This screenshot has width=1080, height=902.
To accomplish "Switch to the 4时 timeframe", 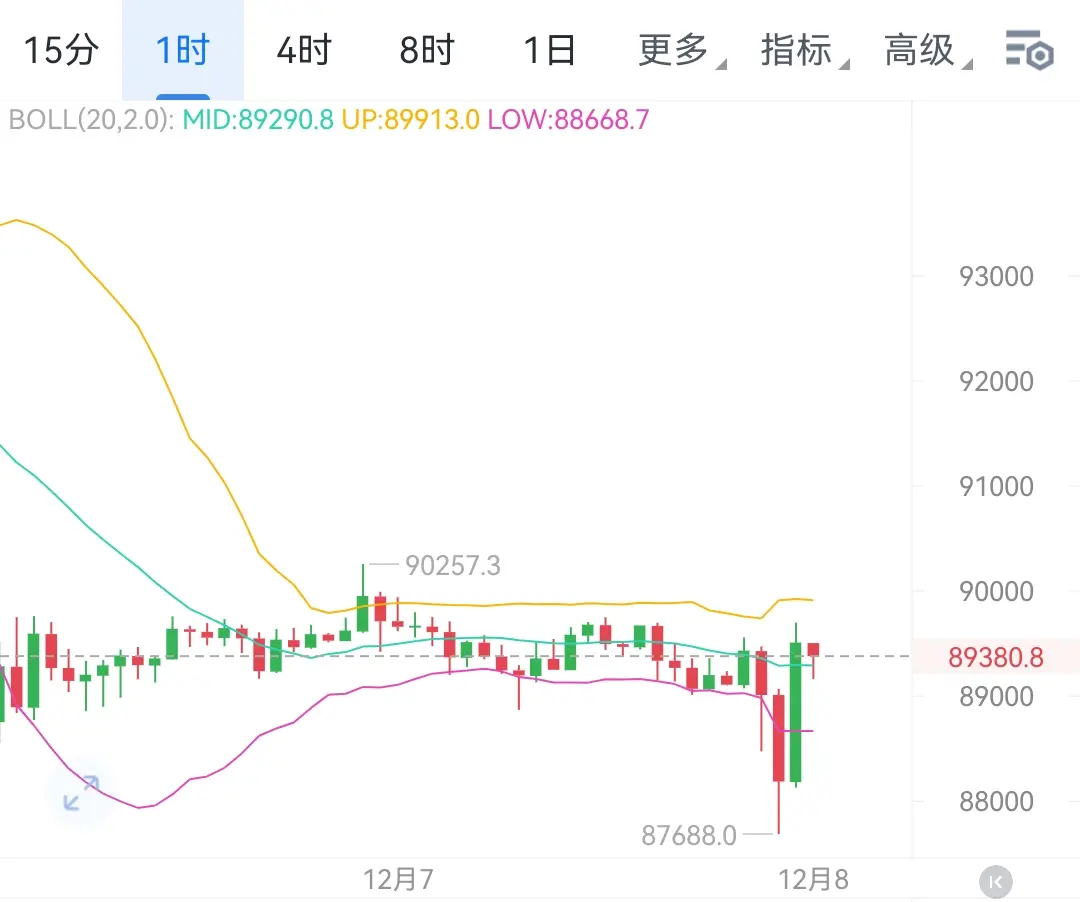I will tap(304, 50).
